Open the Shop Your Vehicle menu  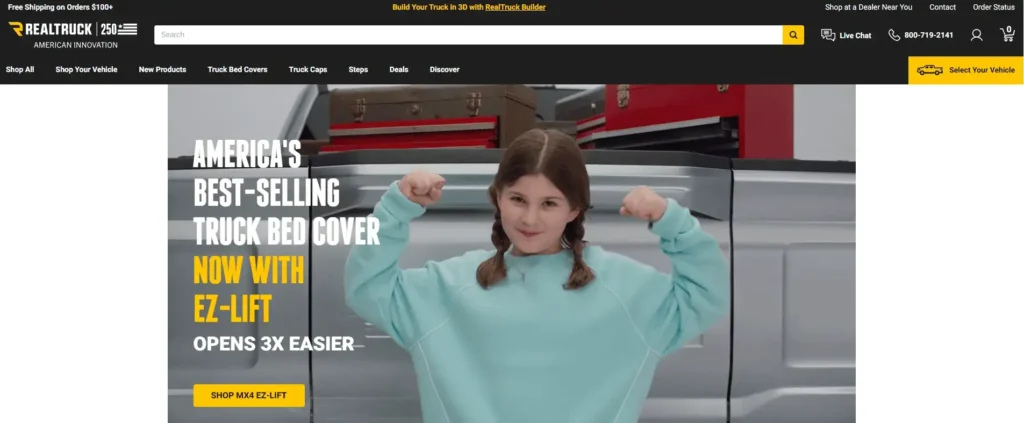click(x=86, y=69)
